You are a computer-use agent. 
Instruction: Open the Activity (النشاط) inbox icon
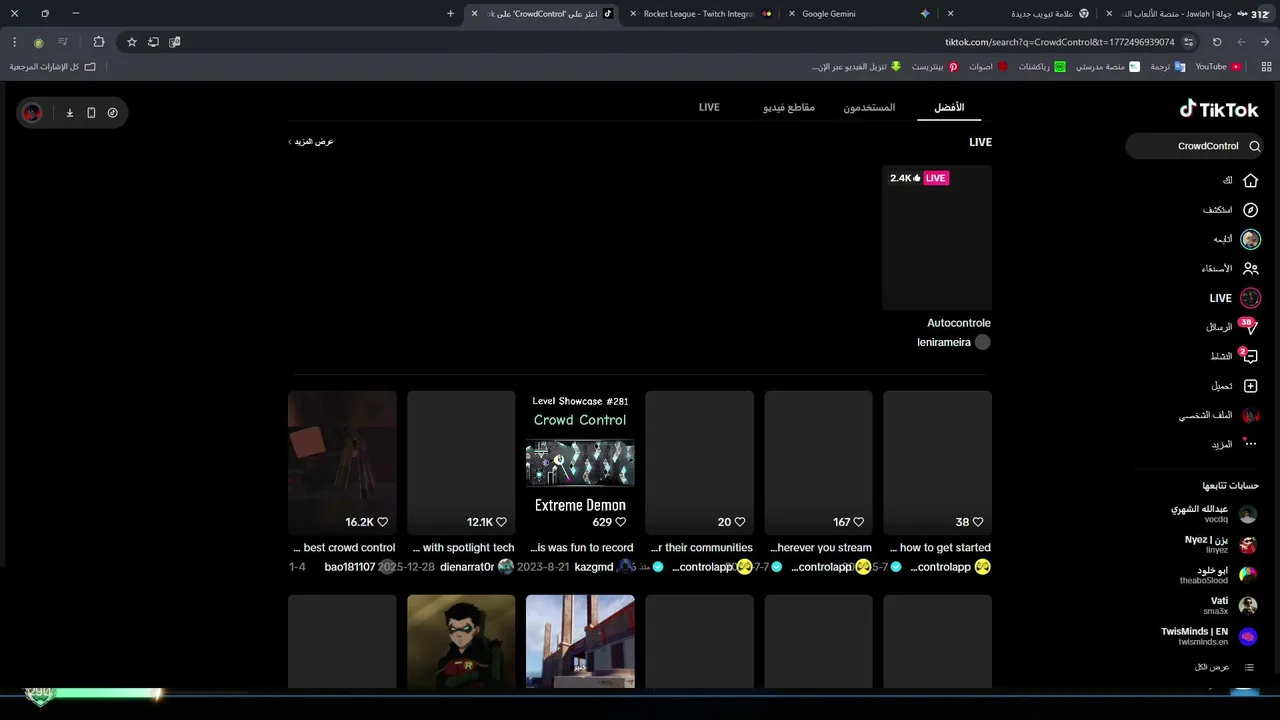(1249, 356)
